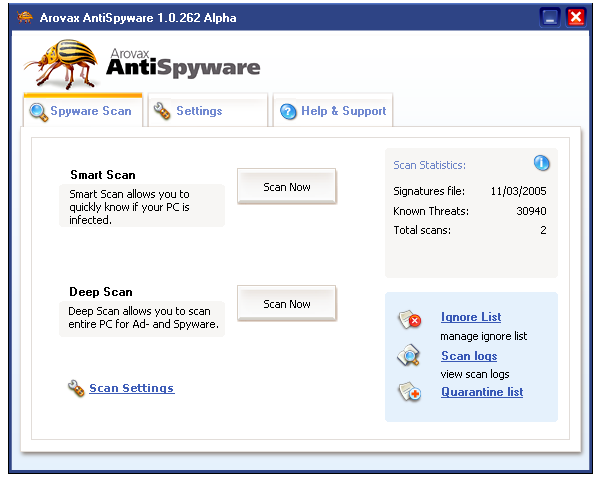Click the wrench icon on the Settings tab
The image size is (599, 478).
click(x=162, y=111)
